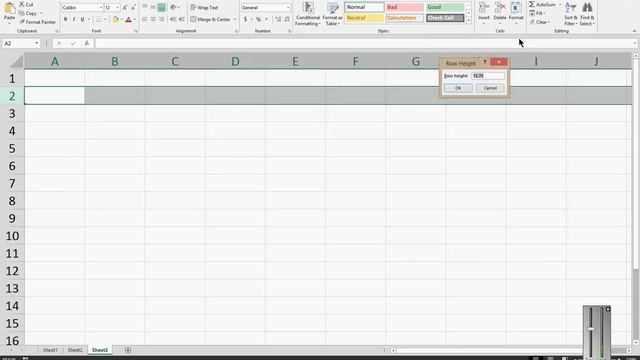The width and height of the screenshot is (640, 360).
Task: Decrease decimal places
Action: tap(287, 19)
